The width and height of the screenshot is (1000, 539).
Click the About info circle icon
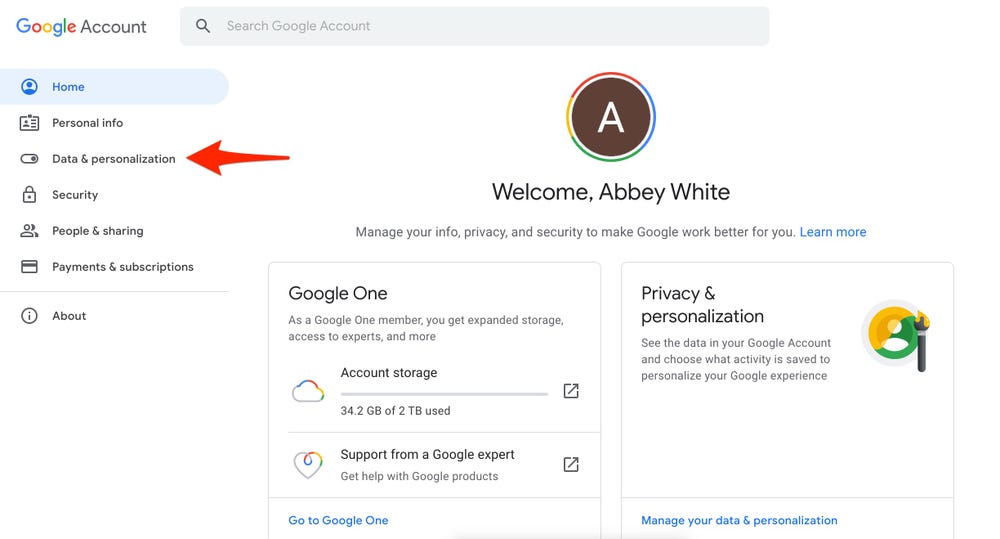[x=30, y=316]
